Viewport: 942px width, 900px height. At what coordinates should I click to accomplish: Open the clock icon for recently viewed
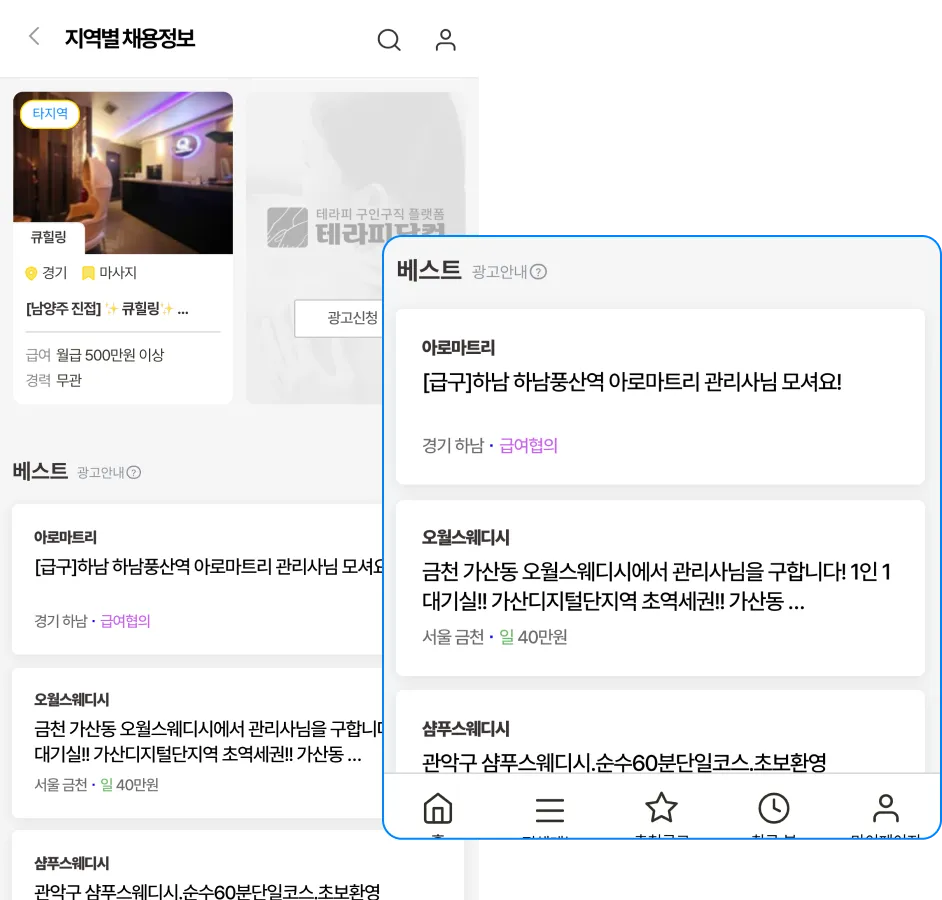coord(773,809)
